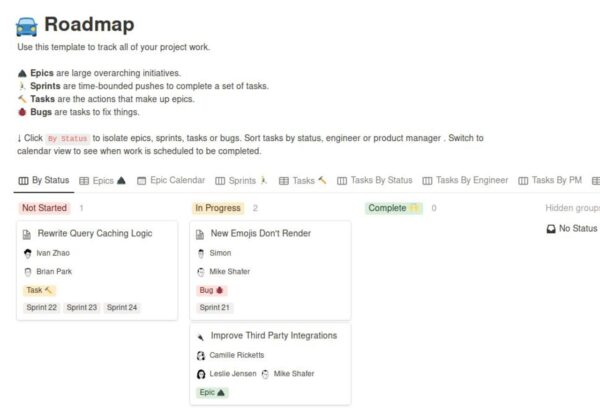This screenshot has width=600, height=419.
Task: Click the car emoji page icon
Action: (28, 26)
